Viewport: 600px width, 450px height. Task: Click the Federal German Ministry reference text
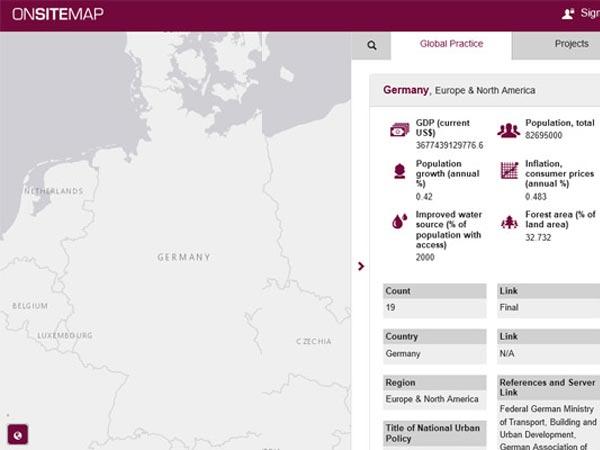[x=549, y=428]
